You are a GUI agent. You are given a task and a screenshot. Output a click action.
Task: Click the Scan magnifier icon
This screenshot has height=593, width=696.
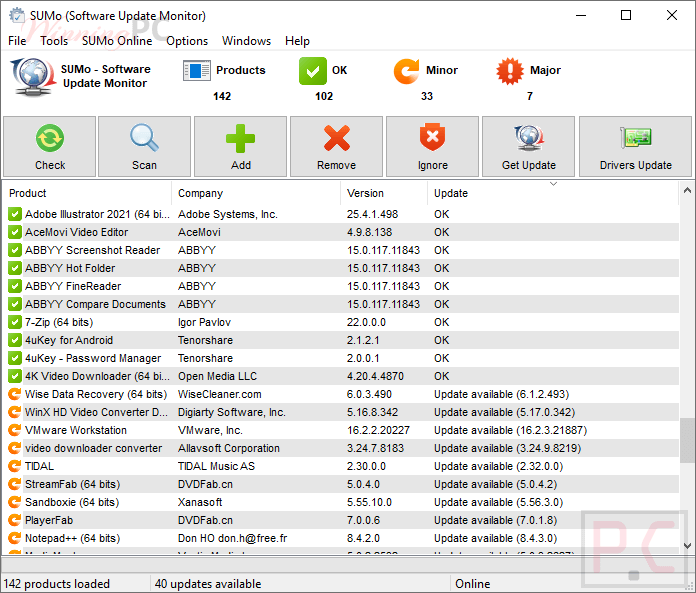click(x=144, y=138)
